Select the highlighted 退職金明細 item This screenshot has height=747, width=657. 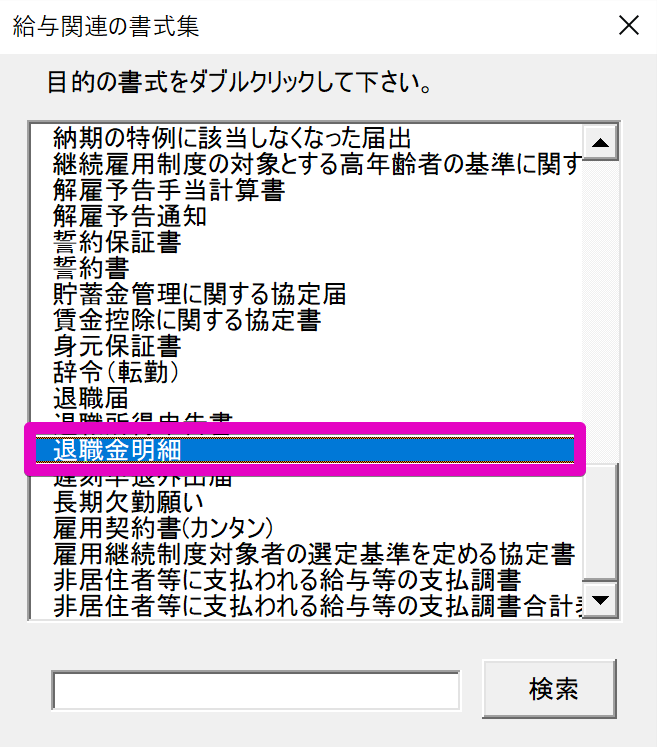[x=305, y=450]
